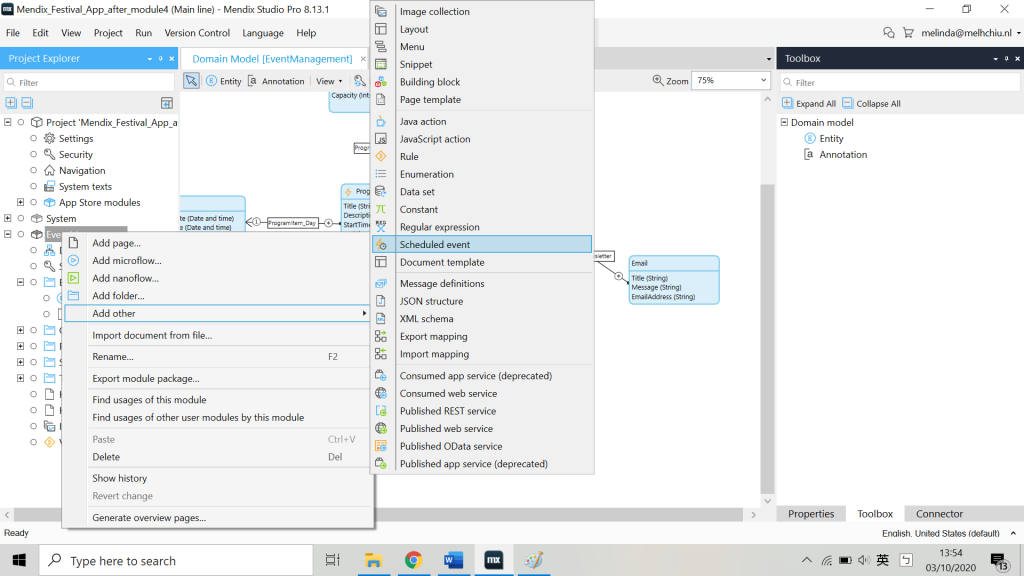Click the Toolbox filter field
The image size is (1024, 576).
901,82
